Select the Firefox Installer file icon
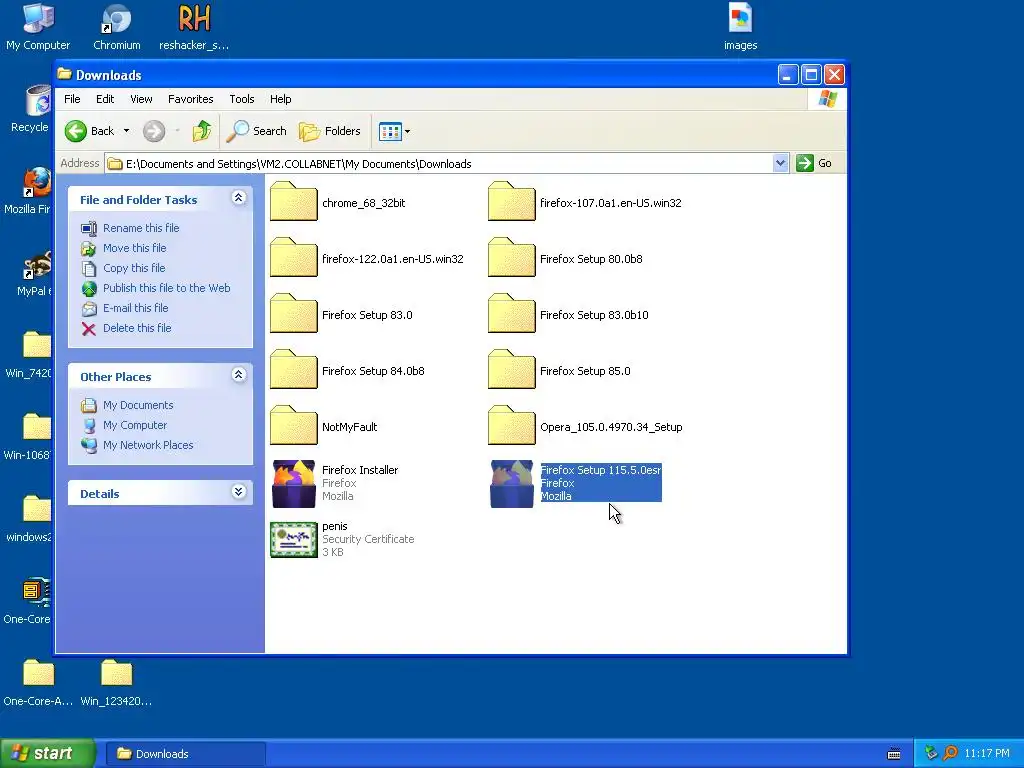Screen dimensions: 1024x768 pyautogui.click(x=294, y=484)
